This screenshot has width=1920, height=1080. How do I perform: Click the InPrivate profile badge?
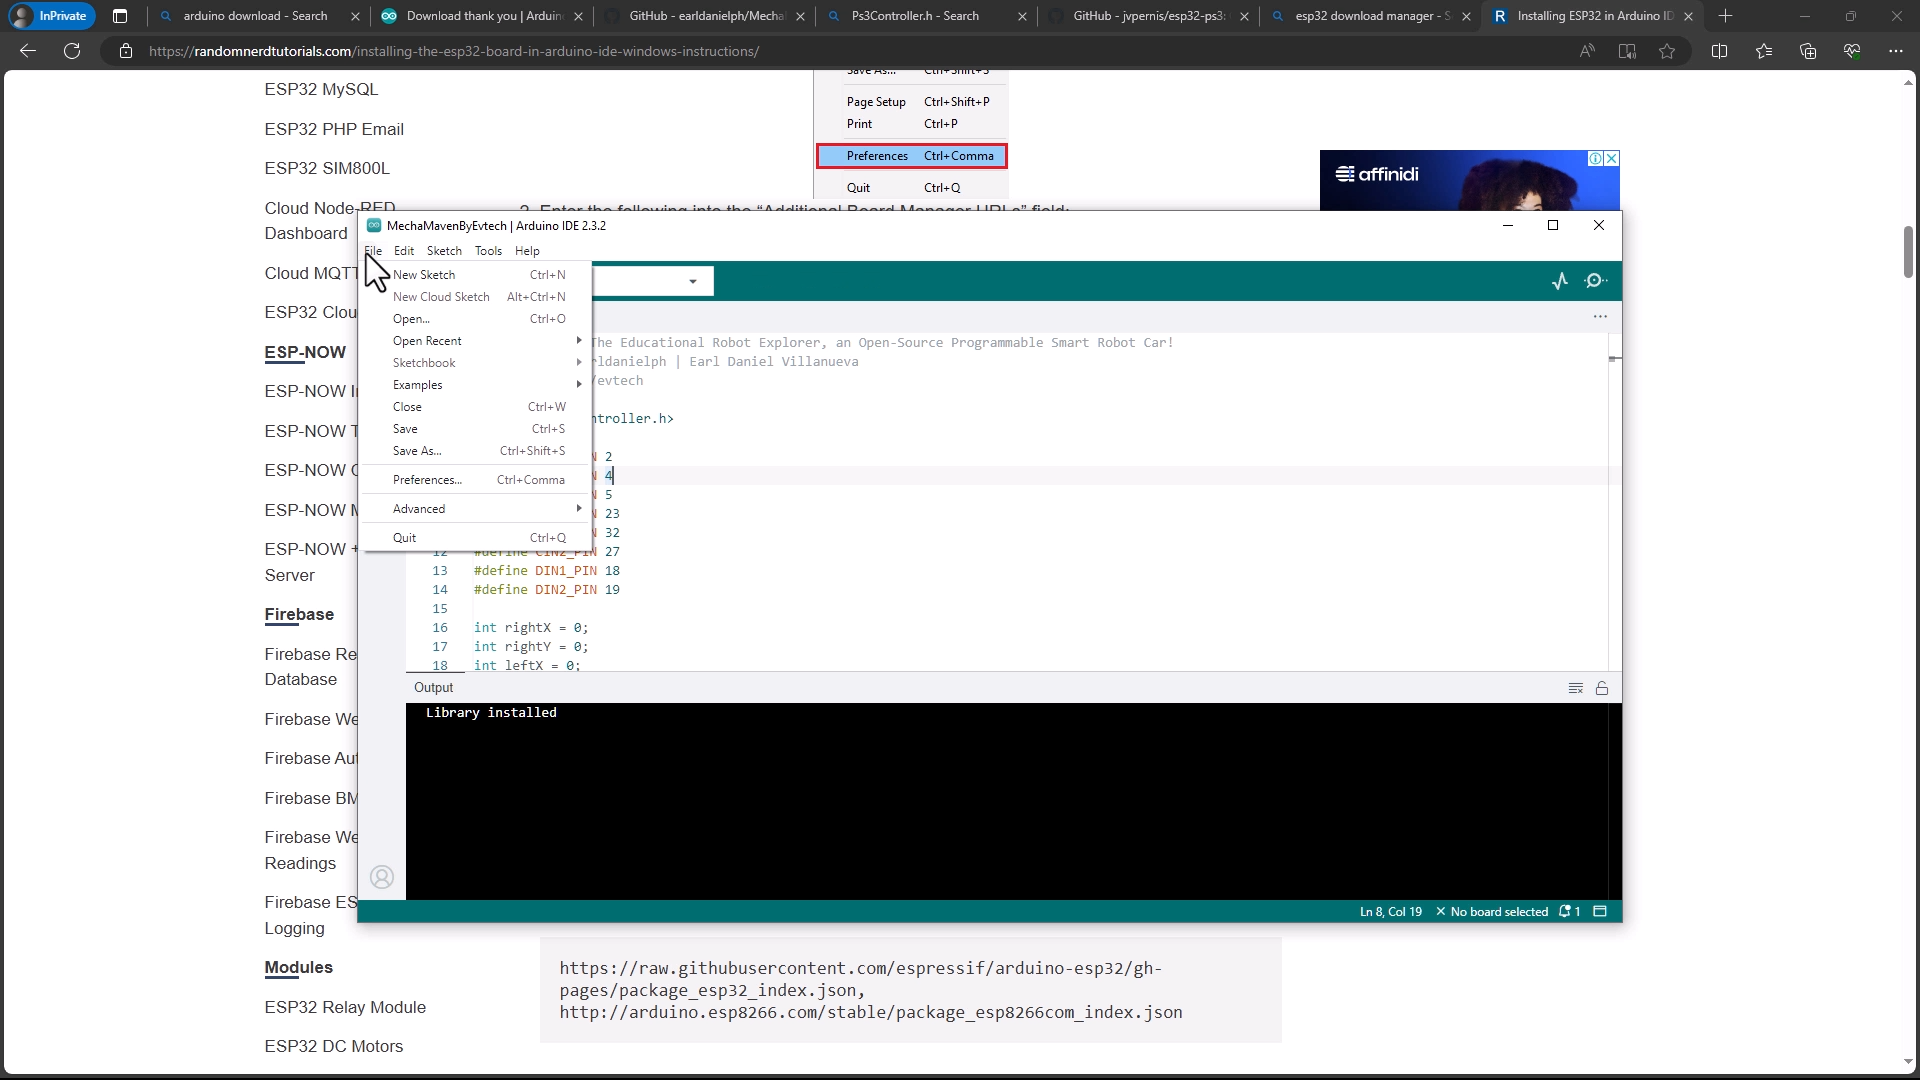[51, 16]
